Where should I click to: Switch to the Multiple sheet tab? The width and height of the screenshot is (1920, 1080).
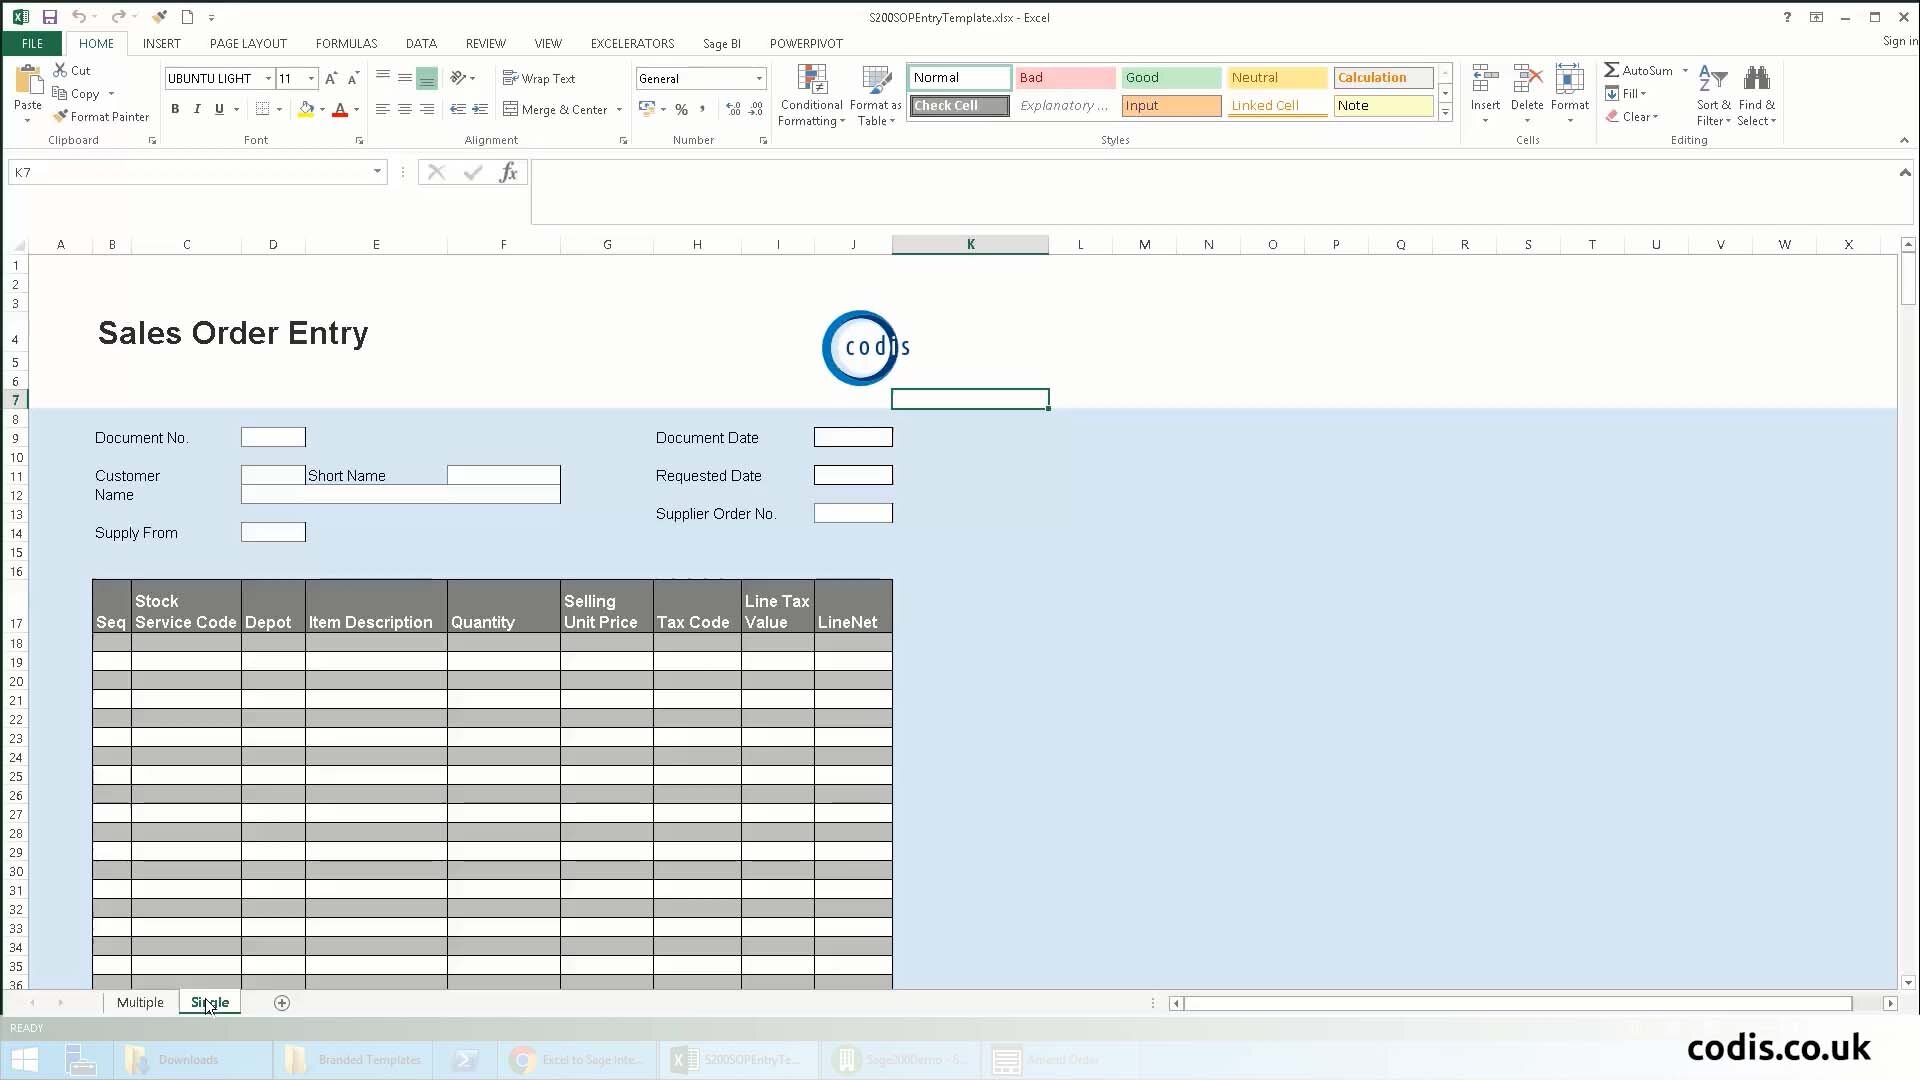(140, 1002)
